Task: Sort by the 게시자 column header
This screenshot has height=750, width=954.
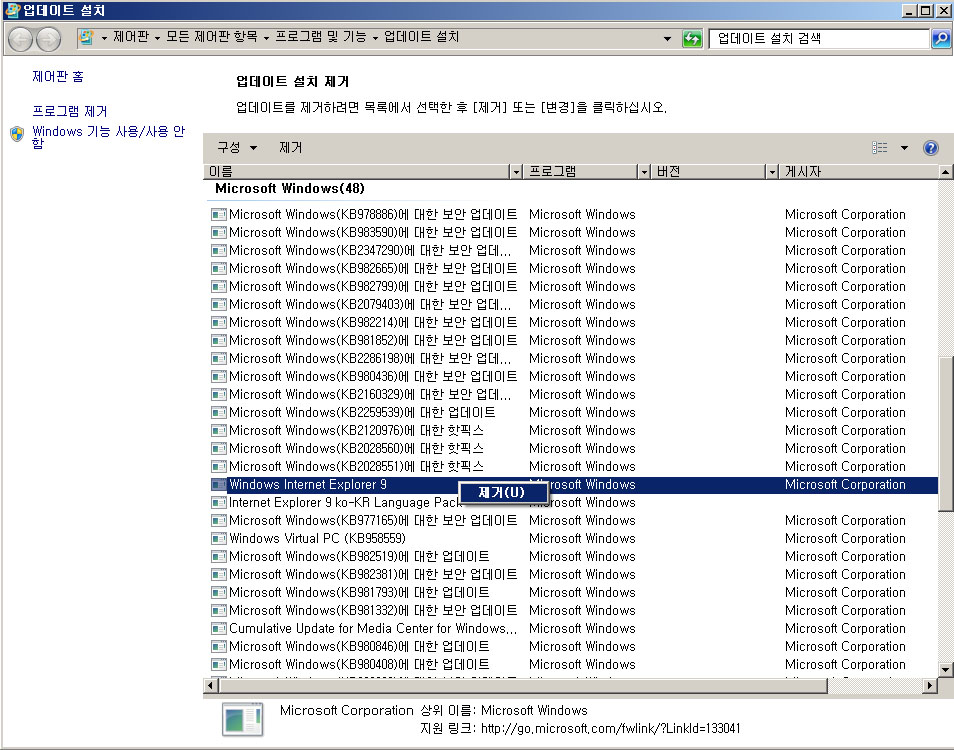Action: pos(859,172)
